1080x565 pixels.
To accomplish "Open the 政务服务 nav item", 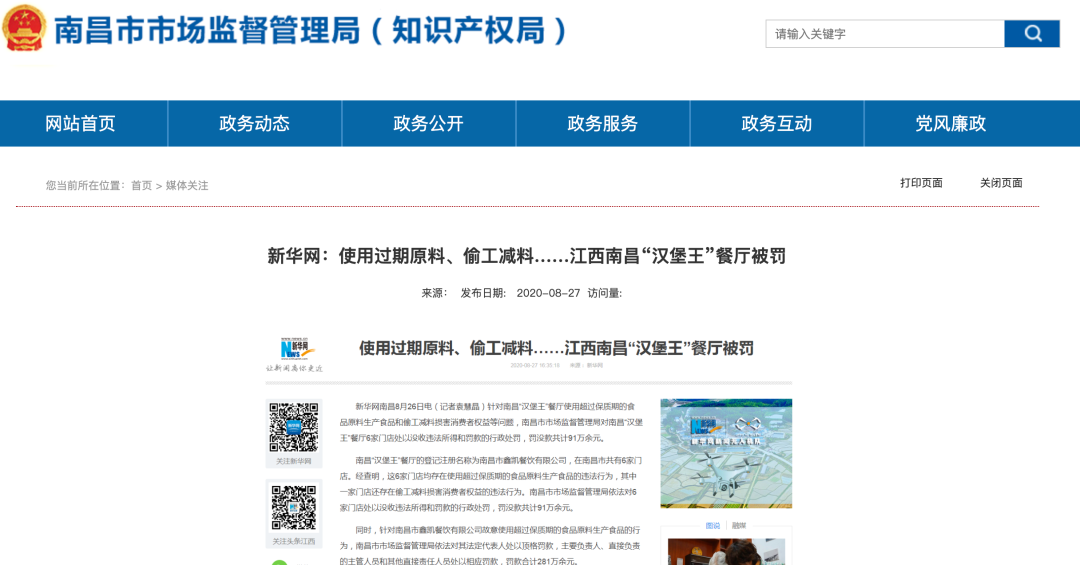I will 603,123.
